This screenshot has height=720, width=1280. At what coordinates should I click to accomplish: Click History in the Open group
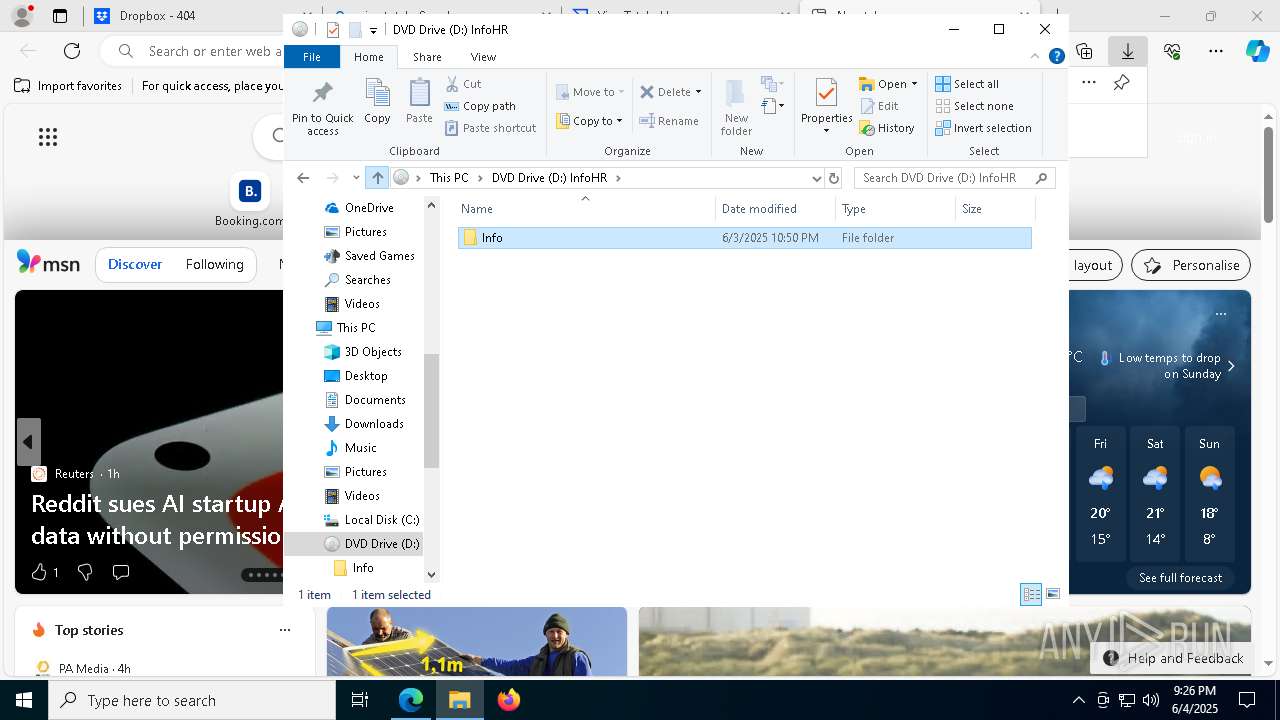887,128
